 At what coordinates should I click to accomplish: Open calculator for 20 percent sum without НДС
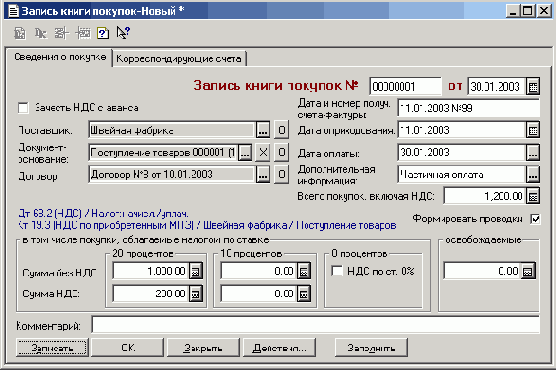coord(195,271)
